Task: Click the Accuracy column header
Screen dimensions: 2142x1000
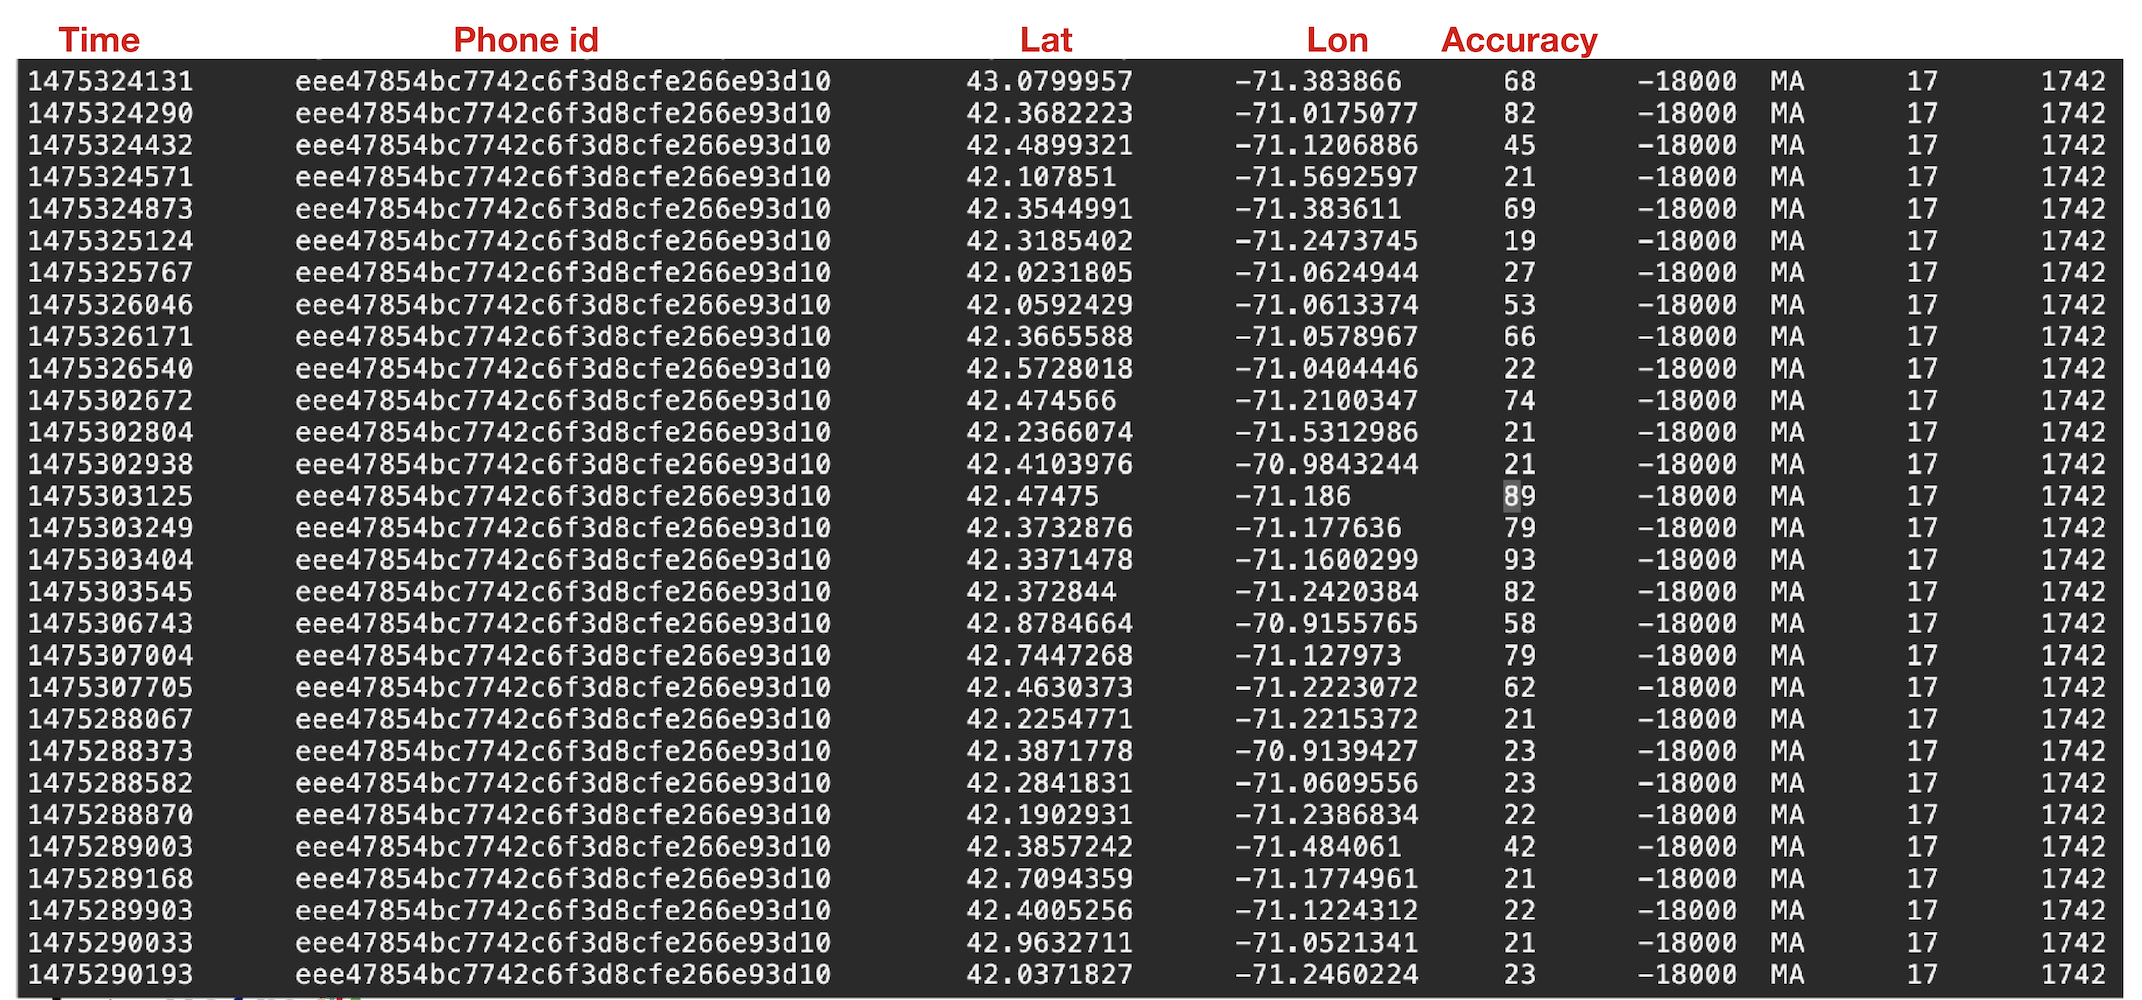Action: [x=1518, y=40]
